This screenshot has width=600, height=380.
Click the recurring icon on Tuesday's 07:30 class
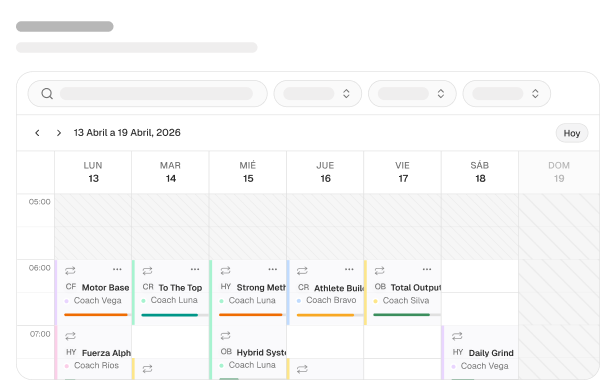click(147, 369)
